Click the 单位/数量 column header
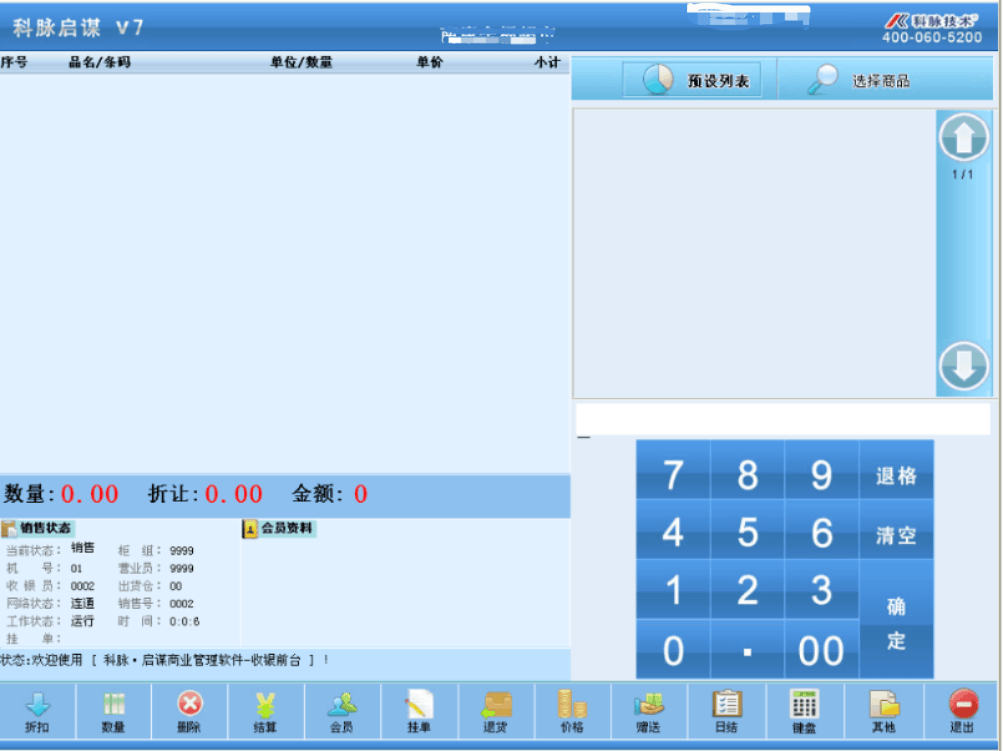Screen dimensions: 1003x751 coord(301,62)
